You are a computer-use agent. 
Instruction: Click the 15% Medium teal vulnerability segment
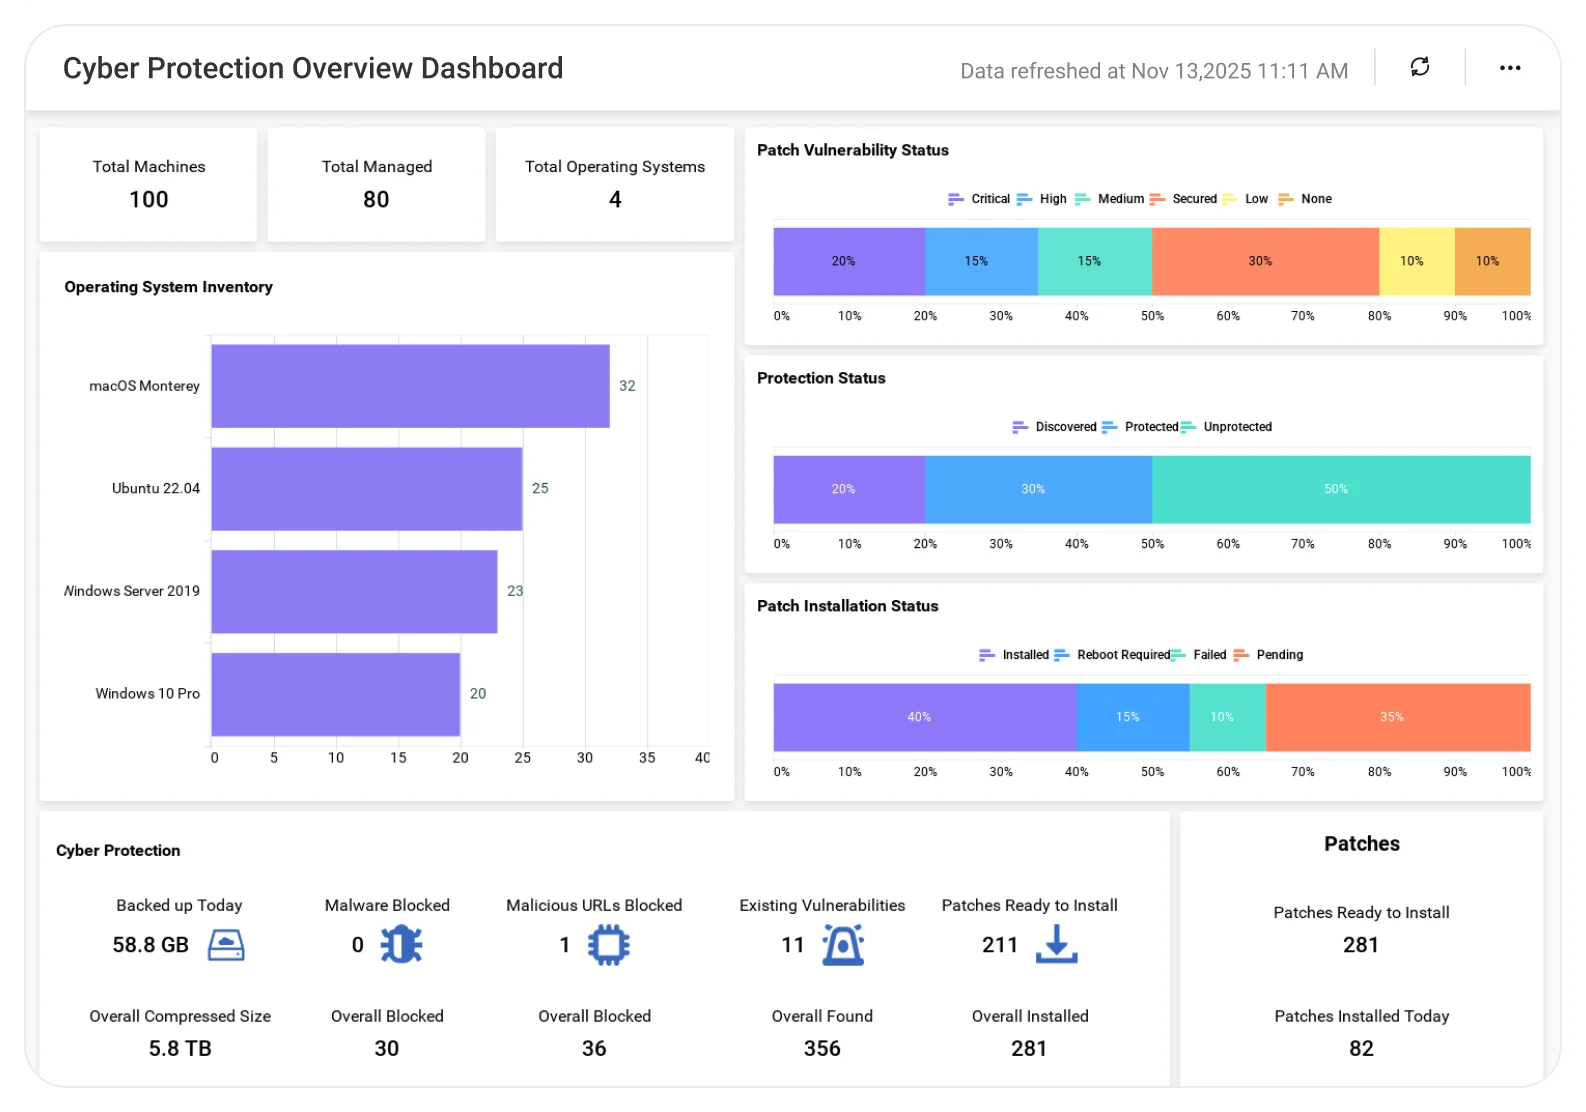click(1095, 261)
